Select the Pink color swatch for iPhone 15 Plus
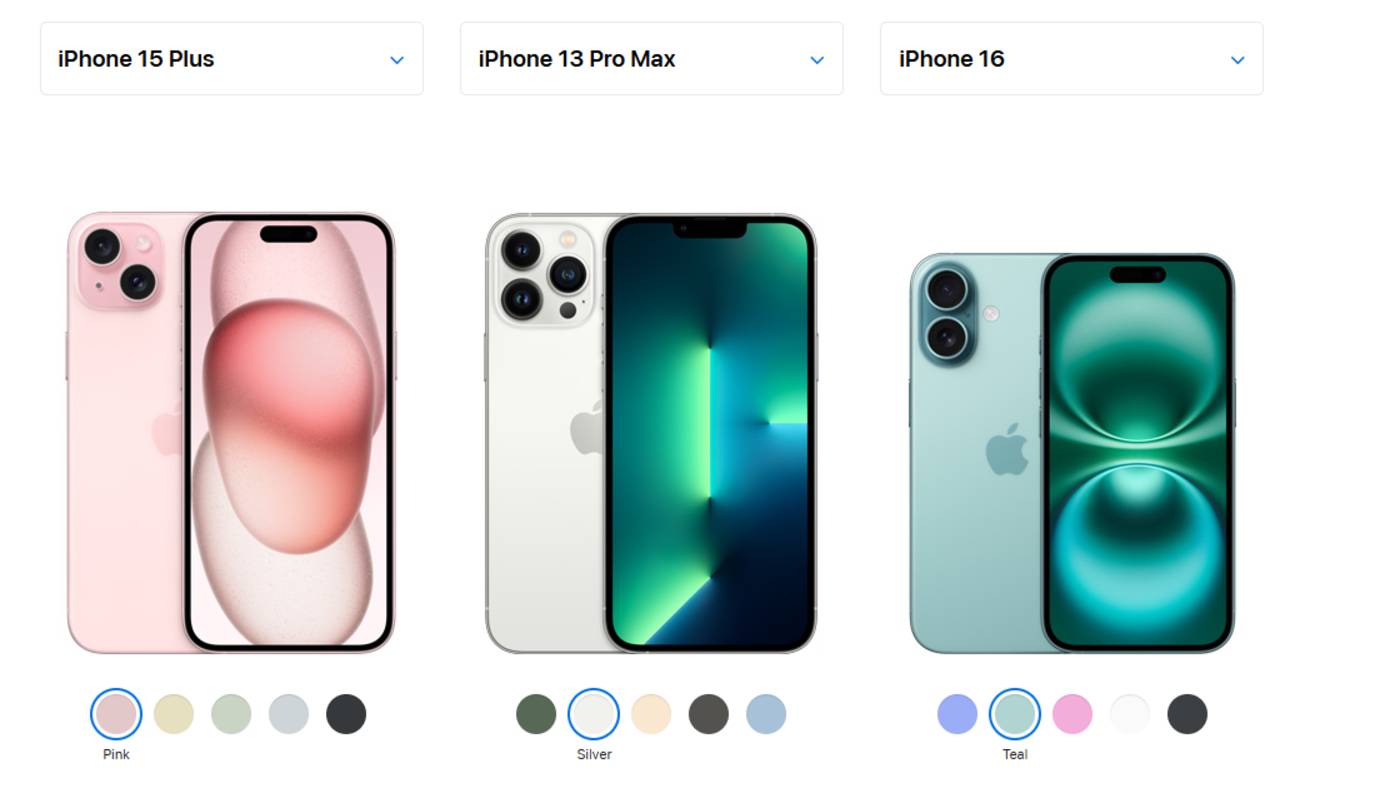The height and width of the screenshot is (785, 1395). [116, 714]
